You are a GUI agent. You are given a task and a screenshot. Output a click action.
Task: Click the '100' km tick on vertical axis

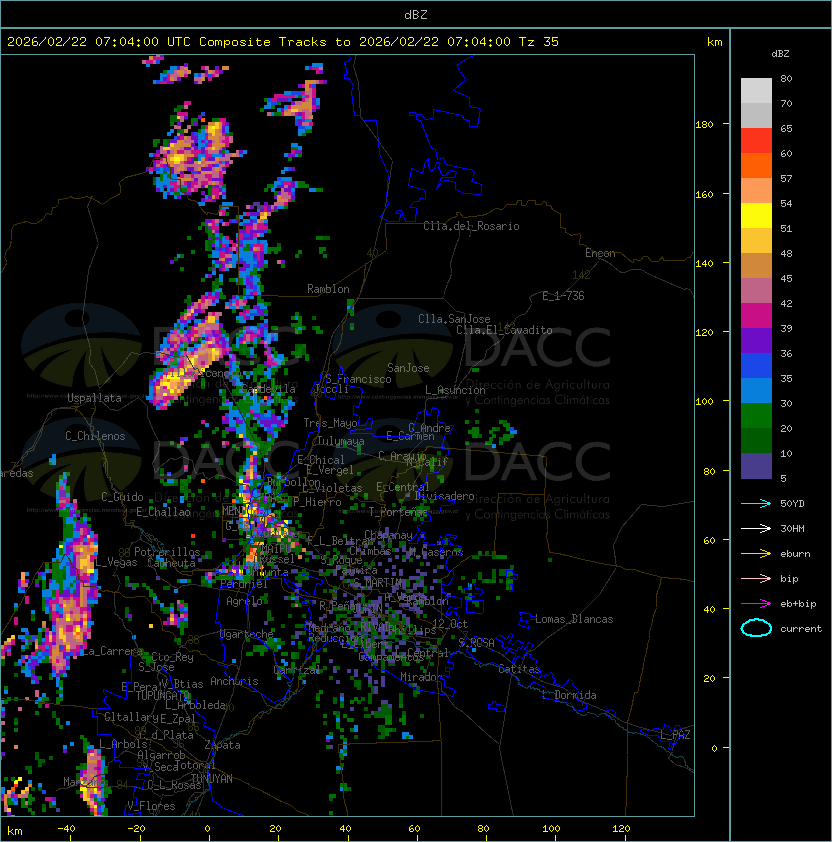(704, 401)
